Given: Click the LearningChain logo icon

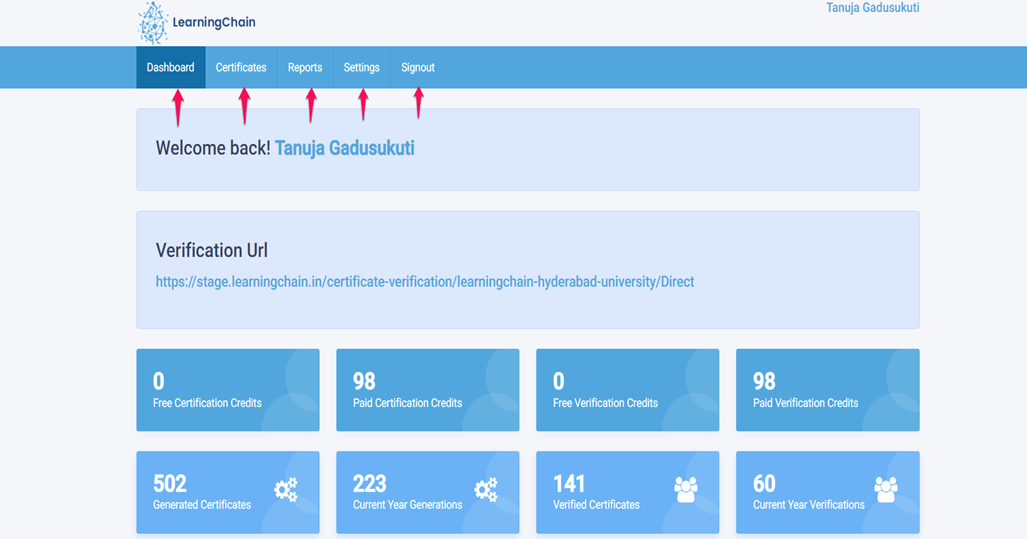Looking at the screenshot, I should 153,23.
